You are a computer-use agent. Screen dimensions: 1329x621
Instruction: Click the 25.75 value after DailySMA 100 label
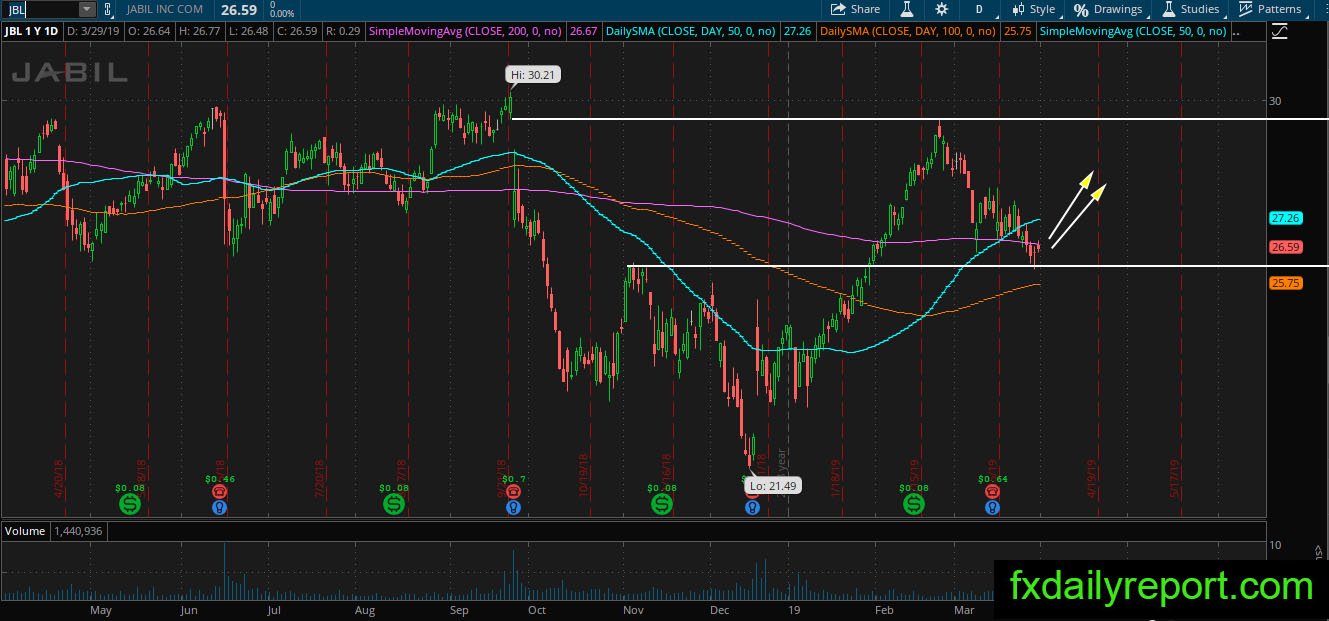pos(1018,32)
